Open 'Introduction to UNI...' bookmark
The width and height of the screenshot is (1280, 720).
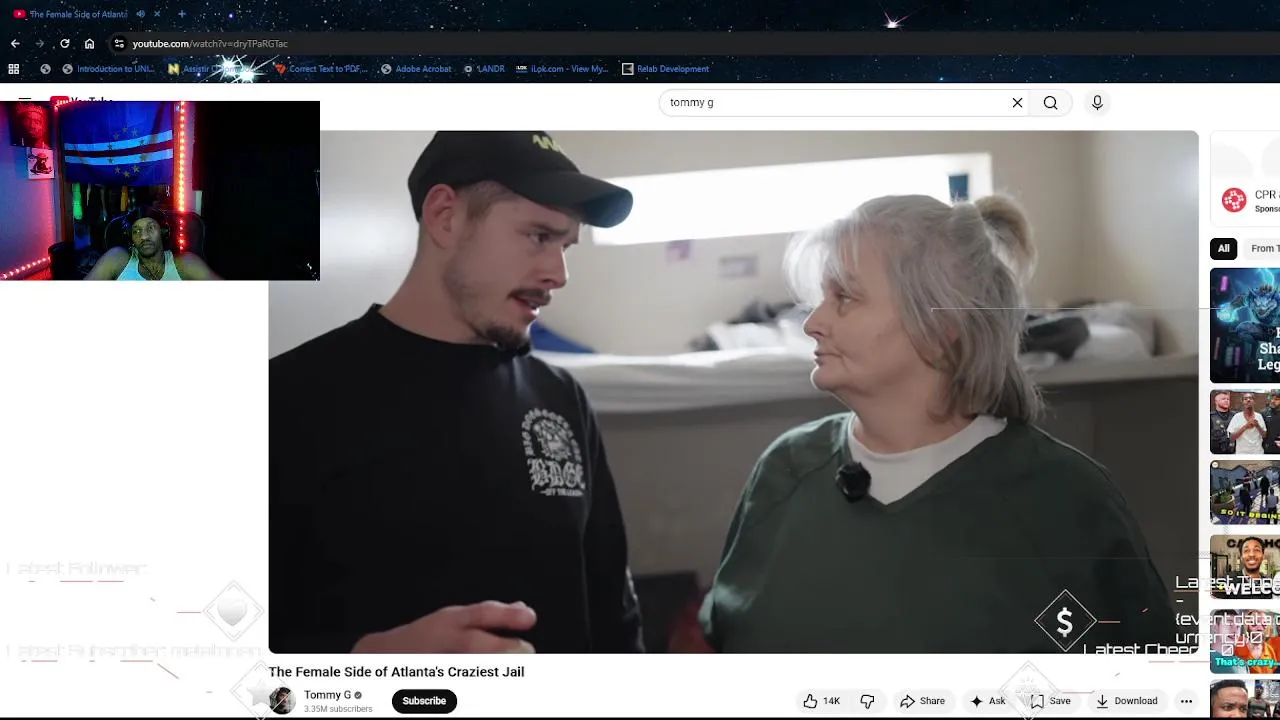[109, 69]
